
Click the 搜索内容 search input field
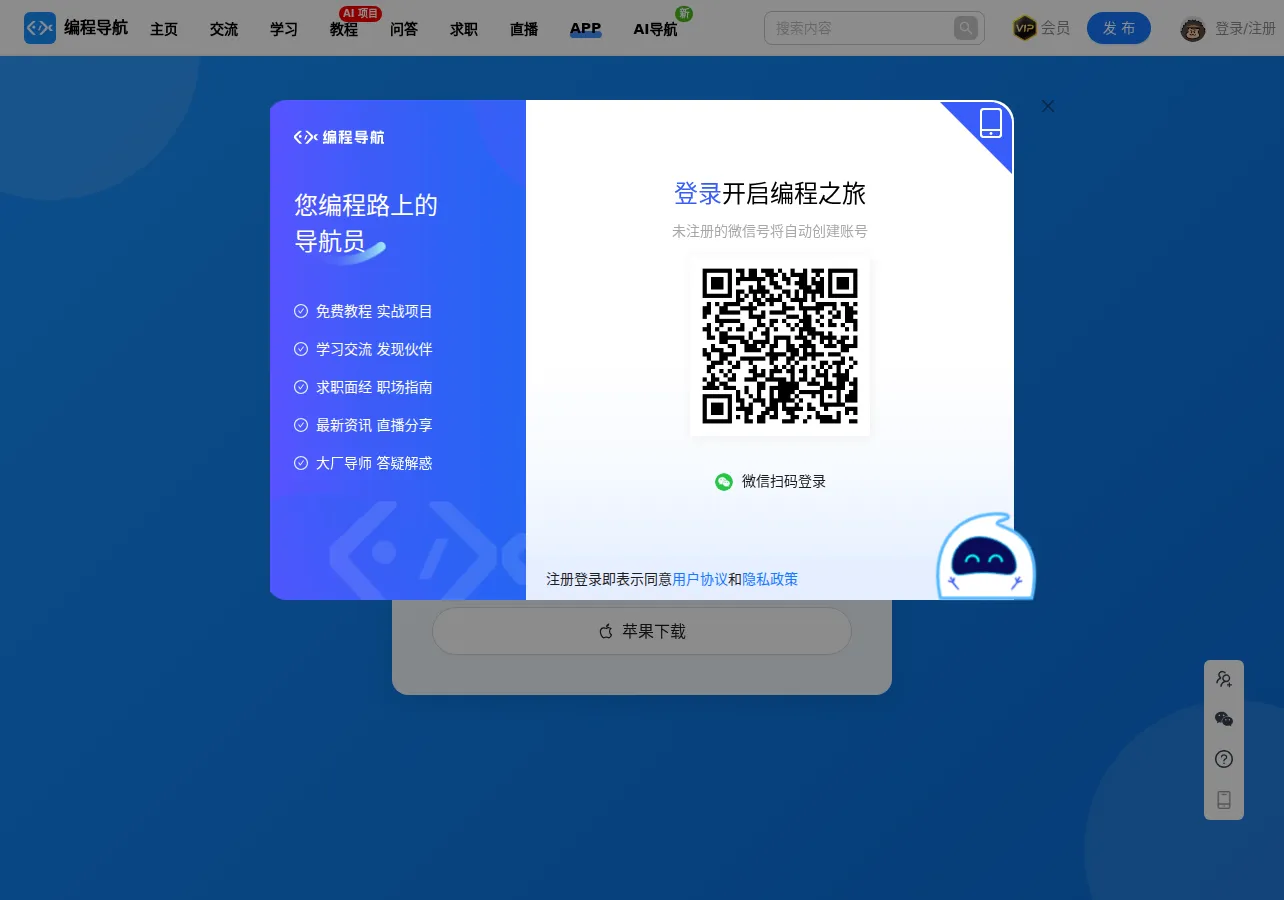(860, 28)
